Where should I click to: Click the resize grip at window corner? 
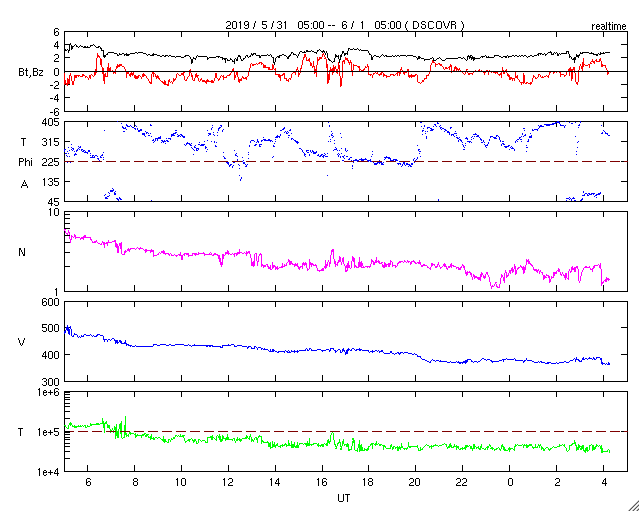[634, 506]
